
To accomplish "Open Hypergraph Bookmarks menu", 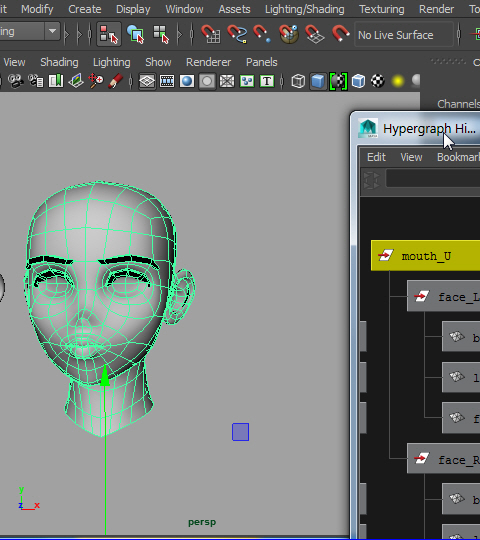I will pyautogui.click(x=458, y=157).
